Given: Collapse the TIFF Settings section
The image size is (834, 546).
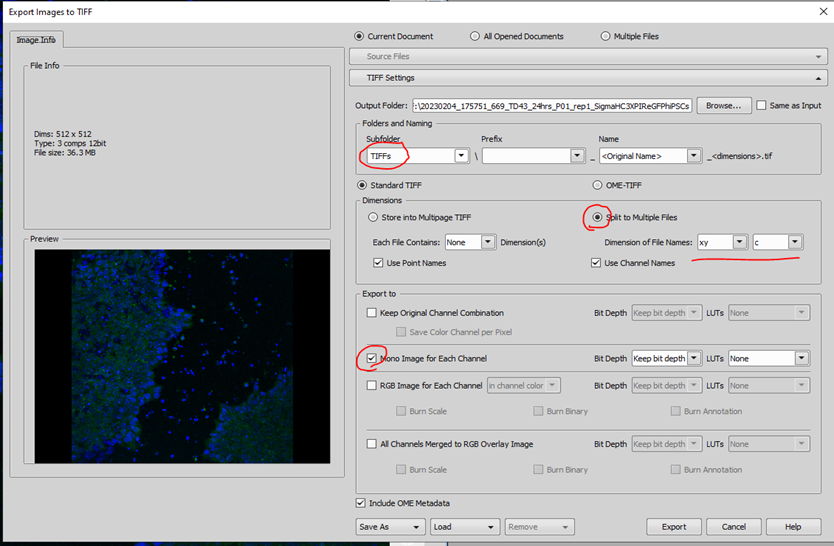Looking at the screenshot, I should 819,78.
